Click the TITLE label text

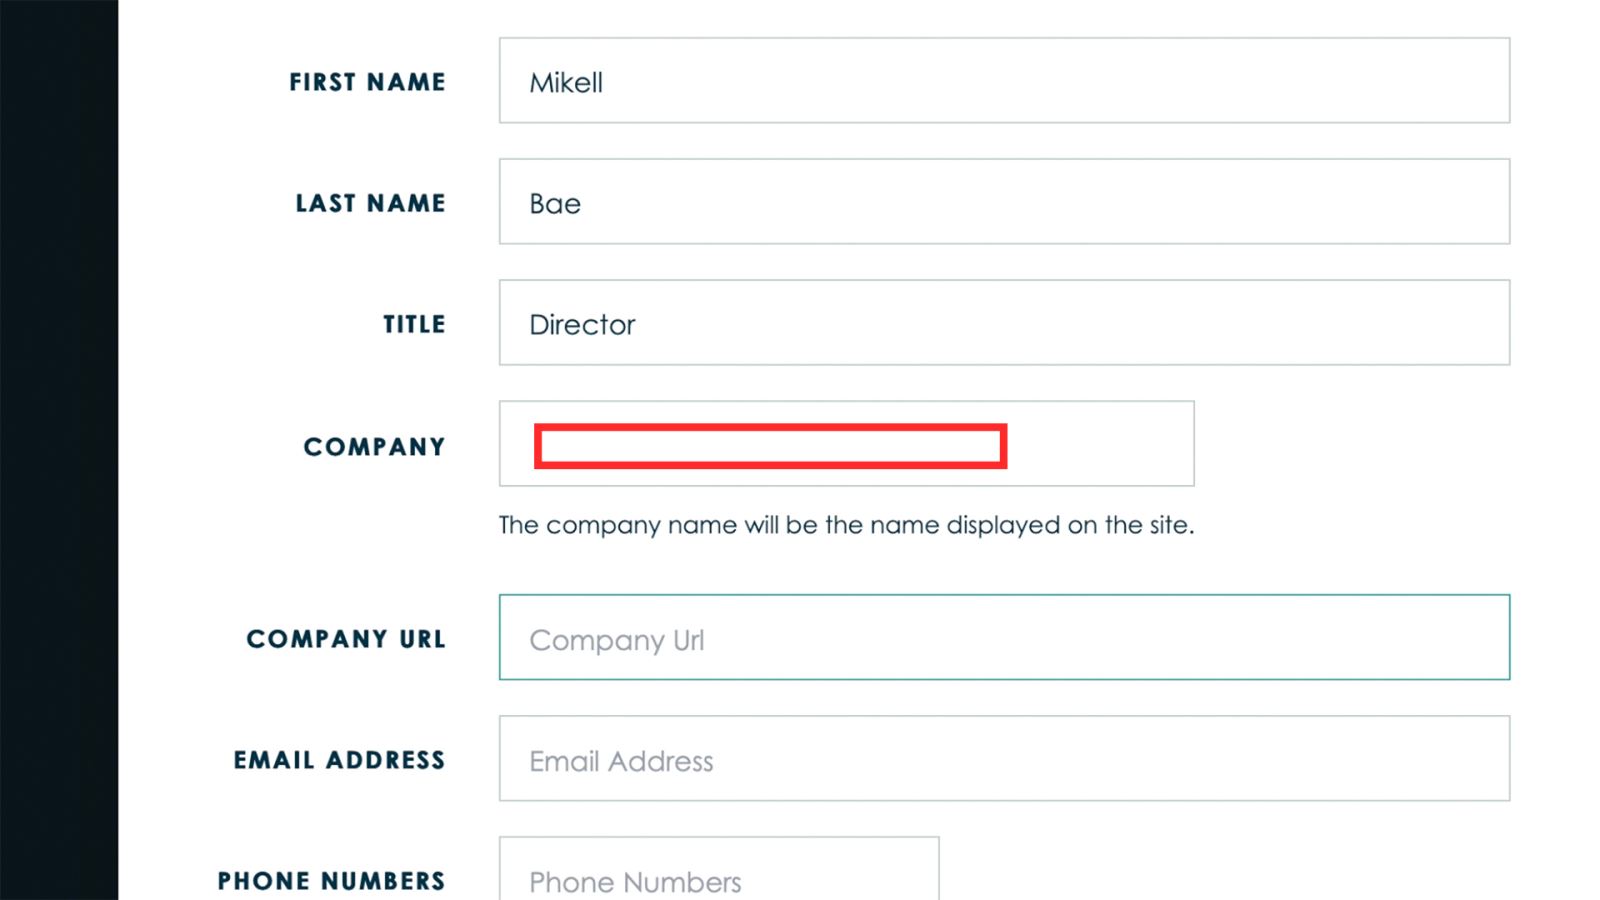pyautogui.click(x=414, y=324)
